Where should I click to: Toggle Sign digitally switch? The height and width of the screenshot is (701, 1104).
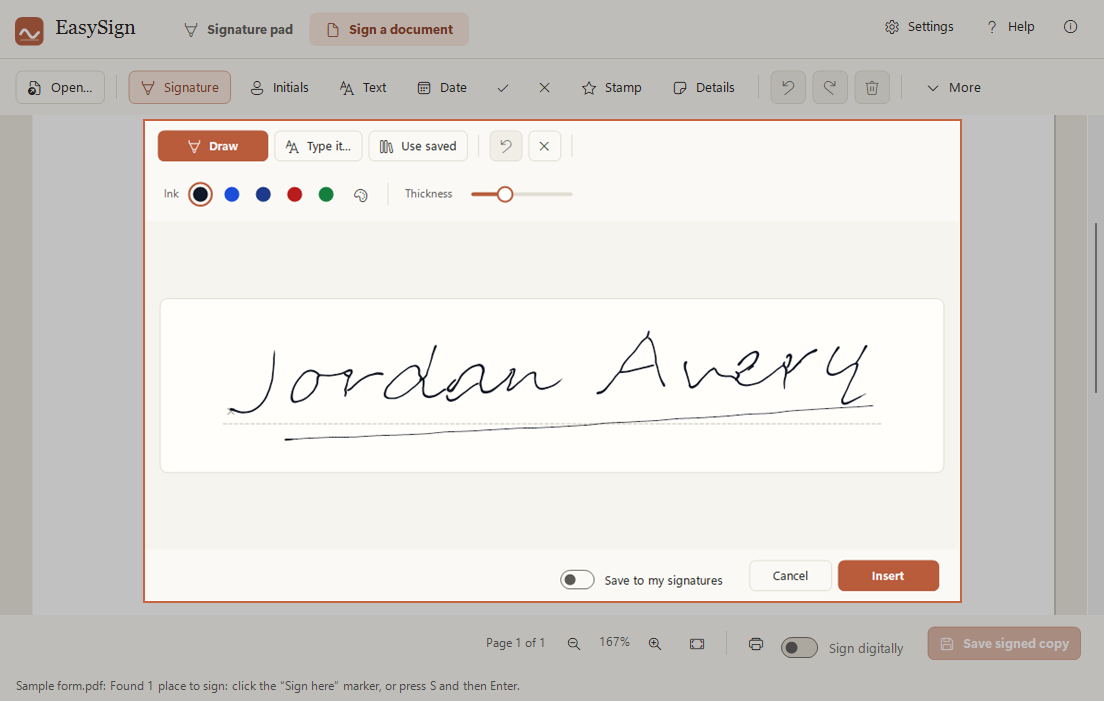(799, 648)
